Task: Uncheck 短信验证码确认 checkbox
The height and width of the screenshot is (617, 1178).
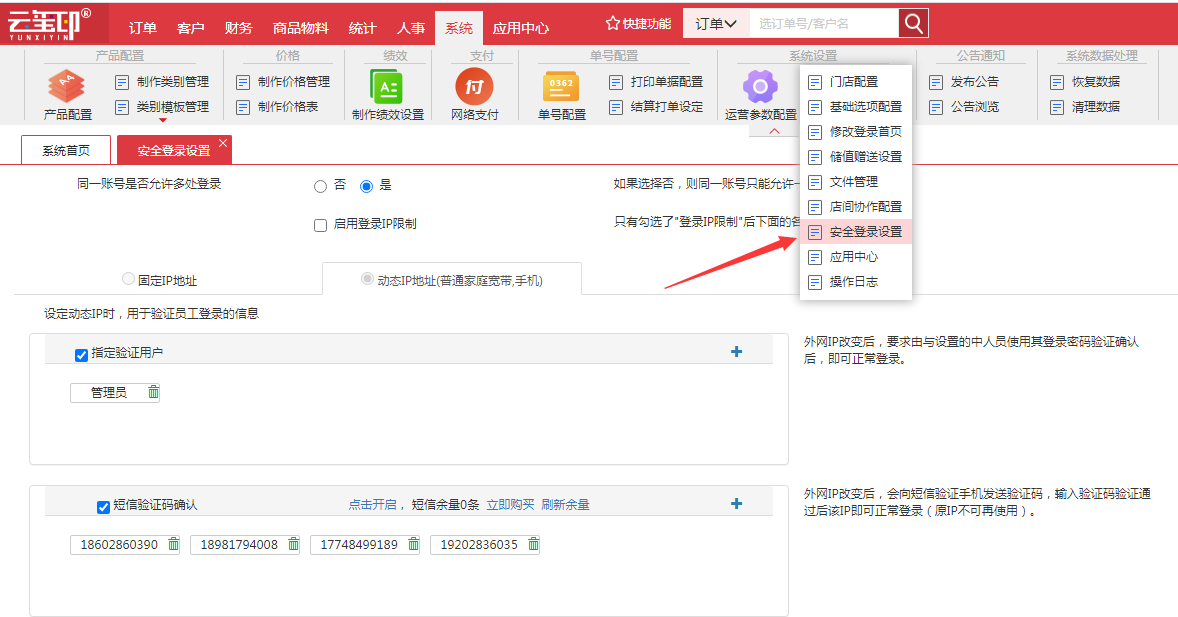Action: pyautogui.click(x=104, y=507)
